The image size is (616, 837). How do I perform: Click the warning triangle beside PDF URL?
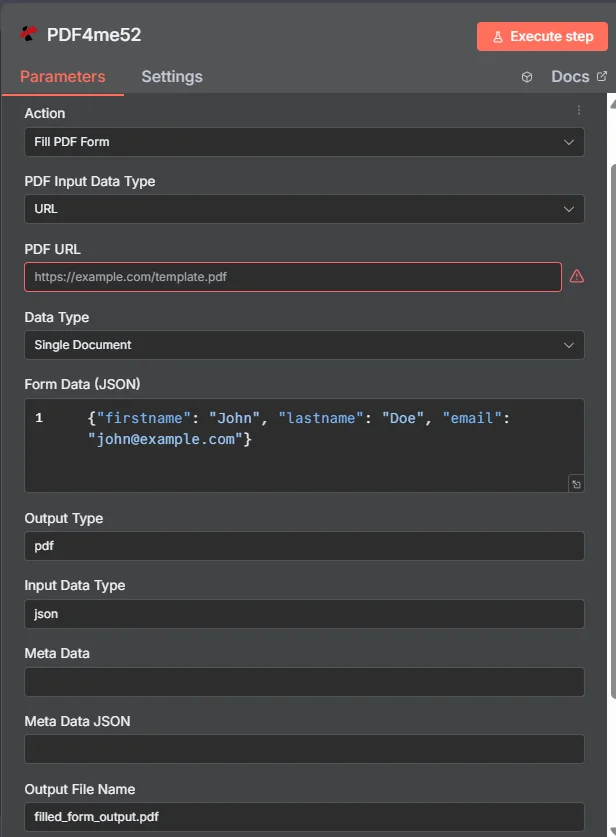click(576, 277)
